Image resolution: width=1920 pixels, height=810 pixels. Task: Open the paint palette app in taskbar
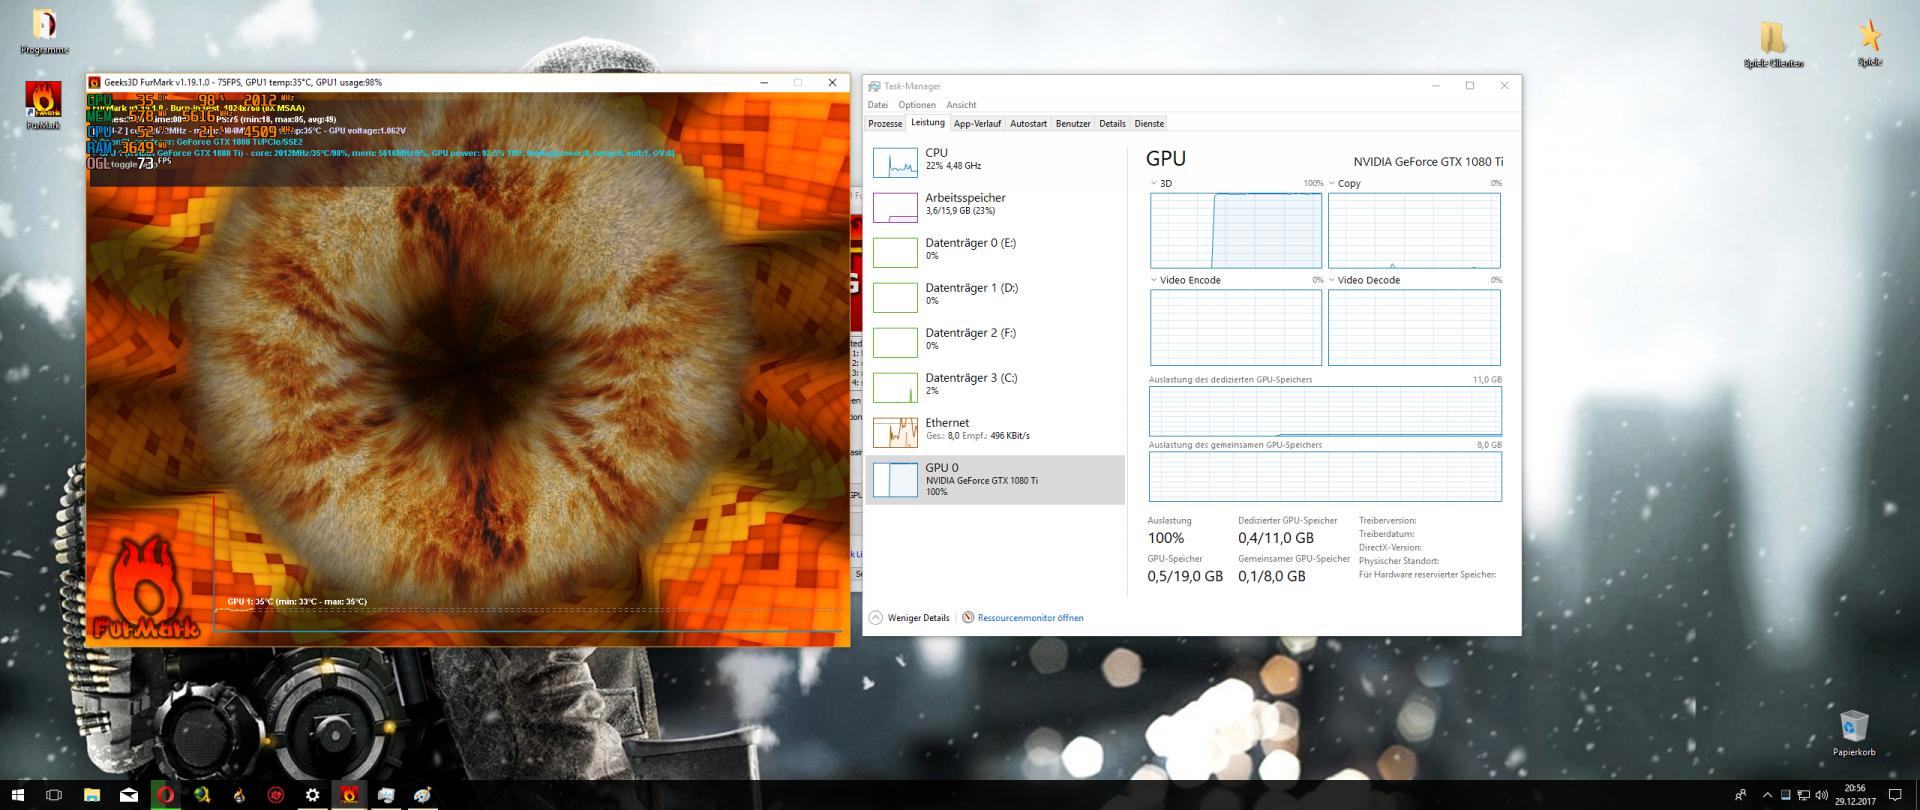pos(423,795)
